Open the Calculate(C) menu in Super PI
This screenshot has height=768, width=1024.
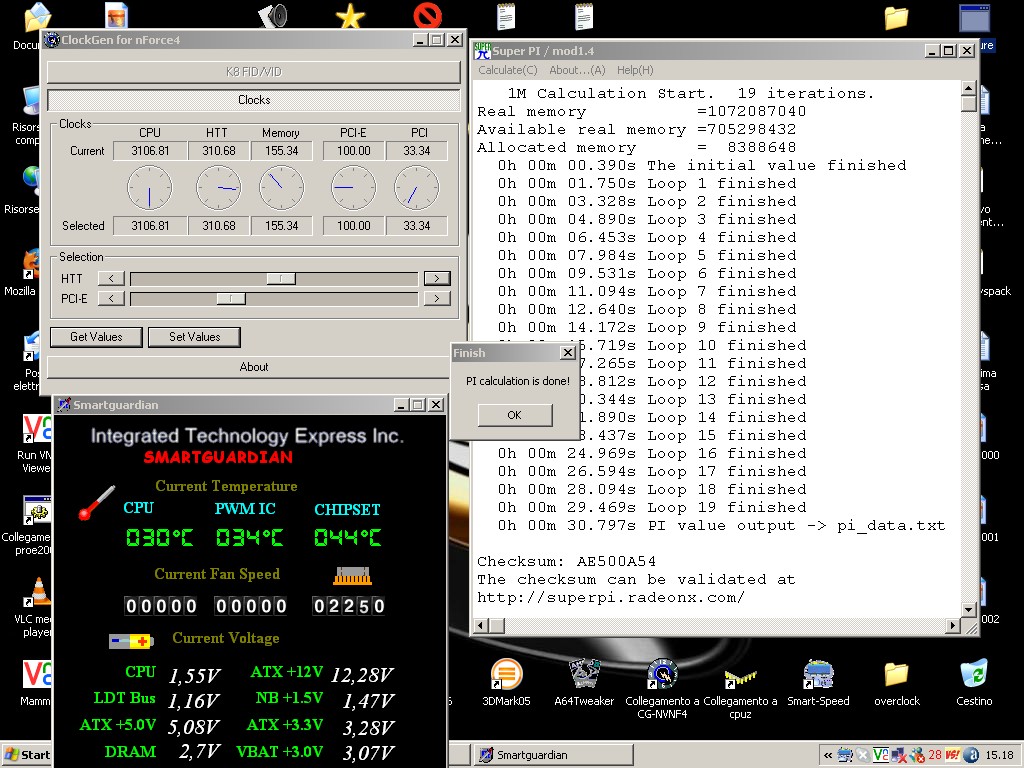507,70
